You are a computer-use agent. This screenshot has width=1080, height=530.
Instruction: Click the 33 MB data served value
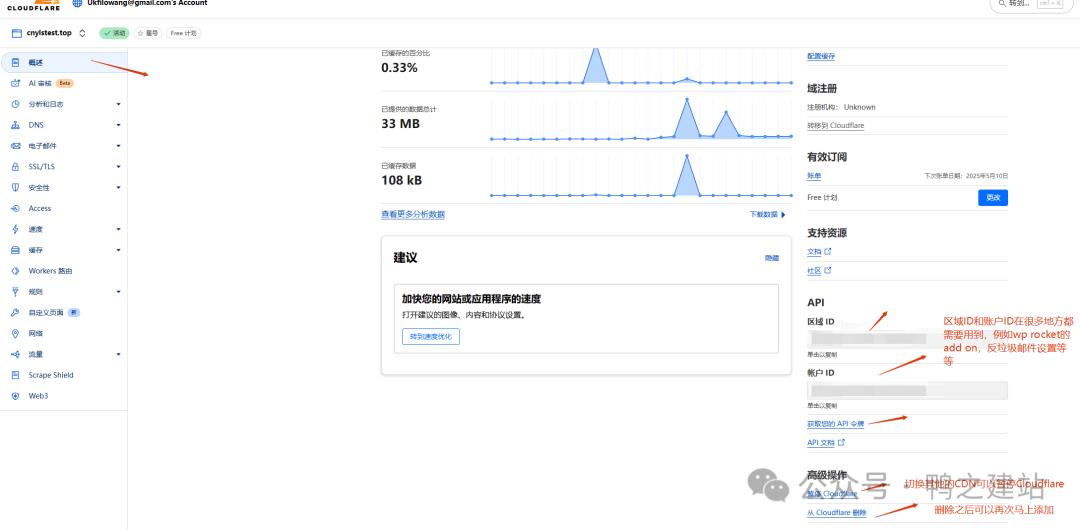400,124
